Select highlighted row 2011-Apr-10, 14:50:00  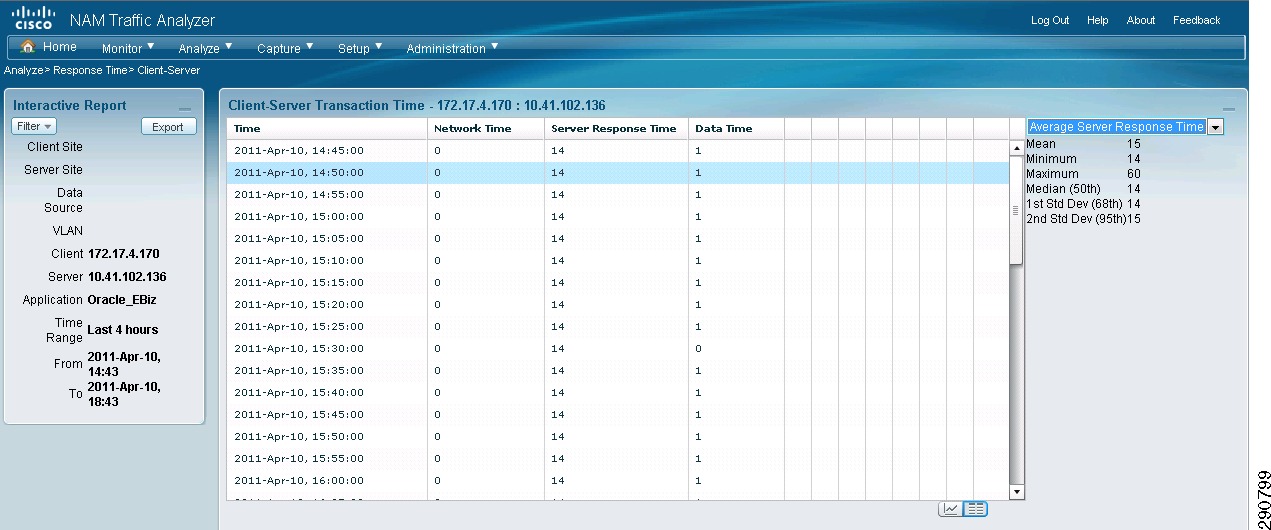618,172
